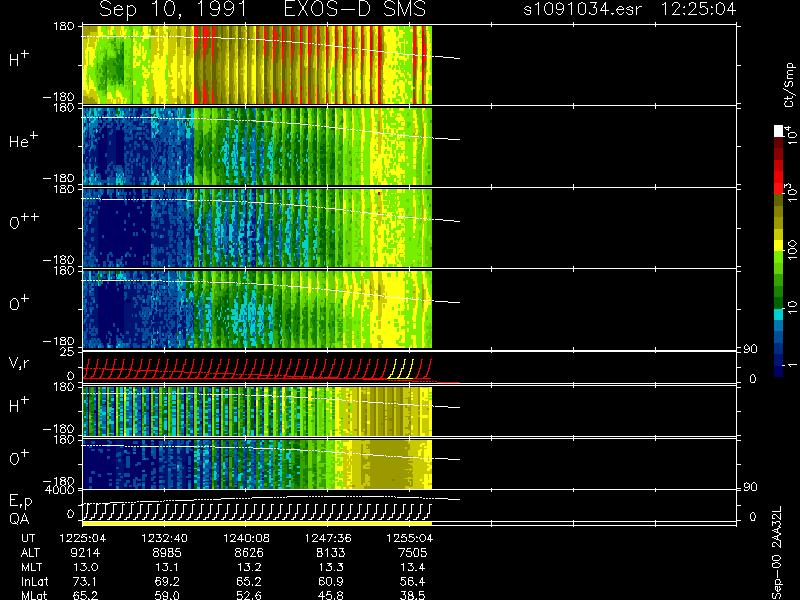Click the dark red pixel in O++ panel
This screenshot has height=600, width=800.
click(x=379, y=193)
